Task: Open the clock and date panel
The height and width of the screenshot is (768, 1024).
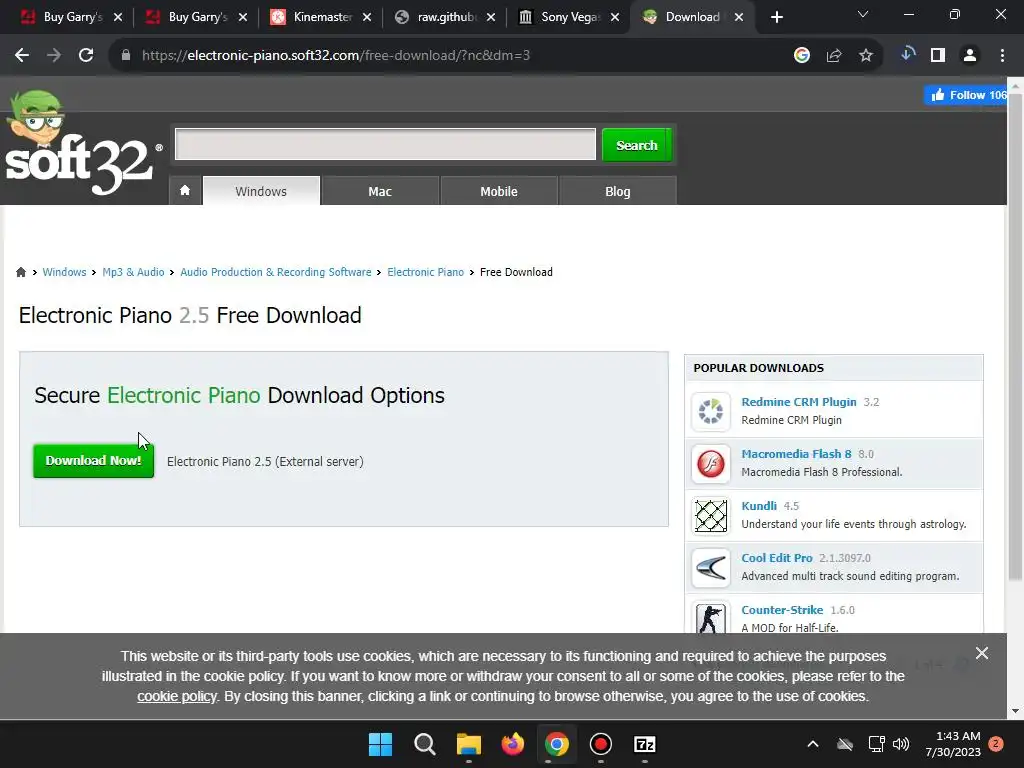Action: 953,744
